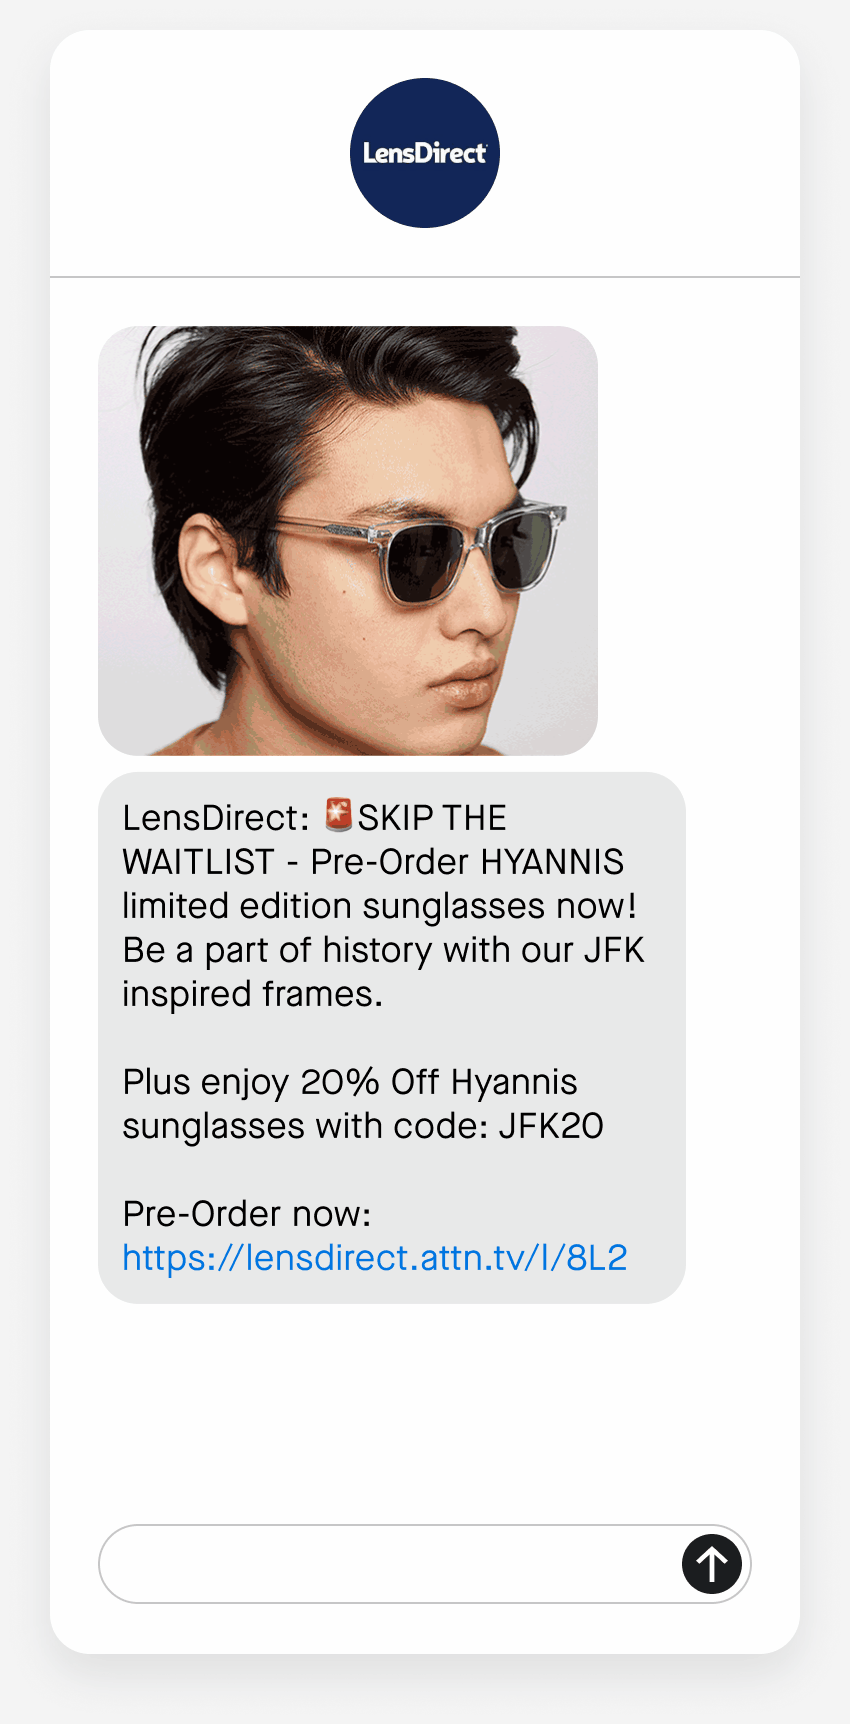
Task: Click "inspired frames." text line
Action: coord(253,995)
